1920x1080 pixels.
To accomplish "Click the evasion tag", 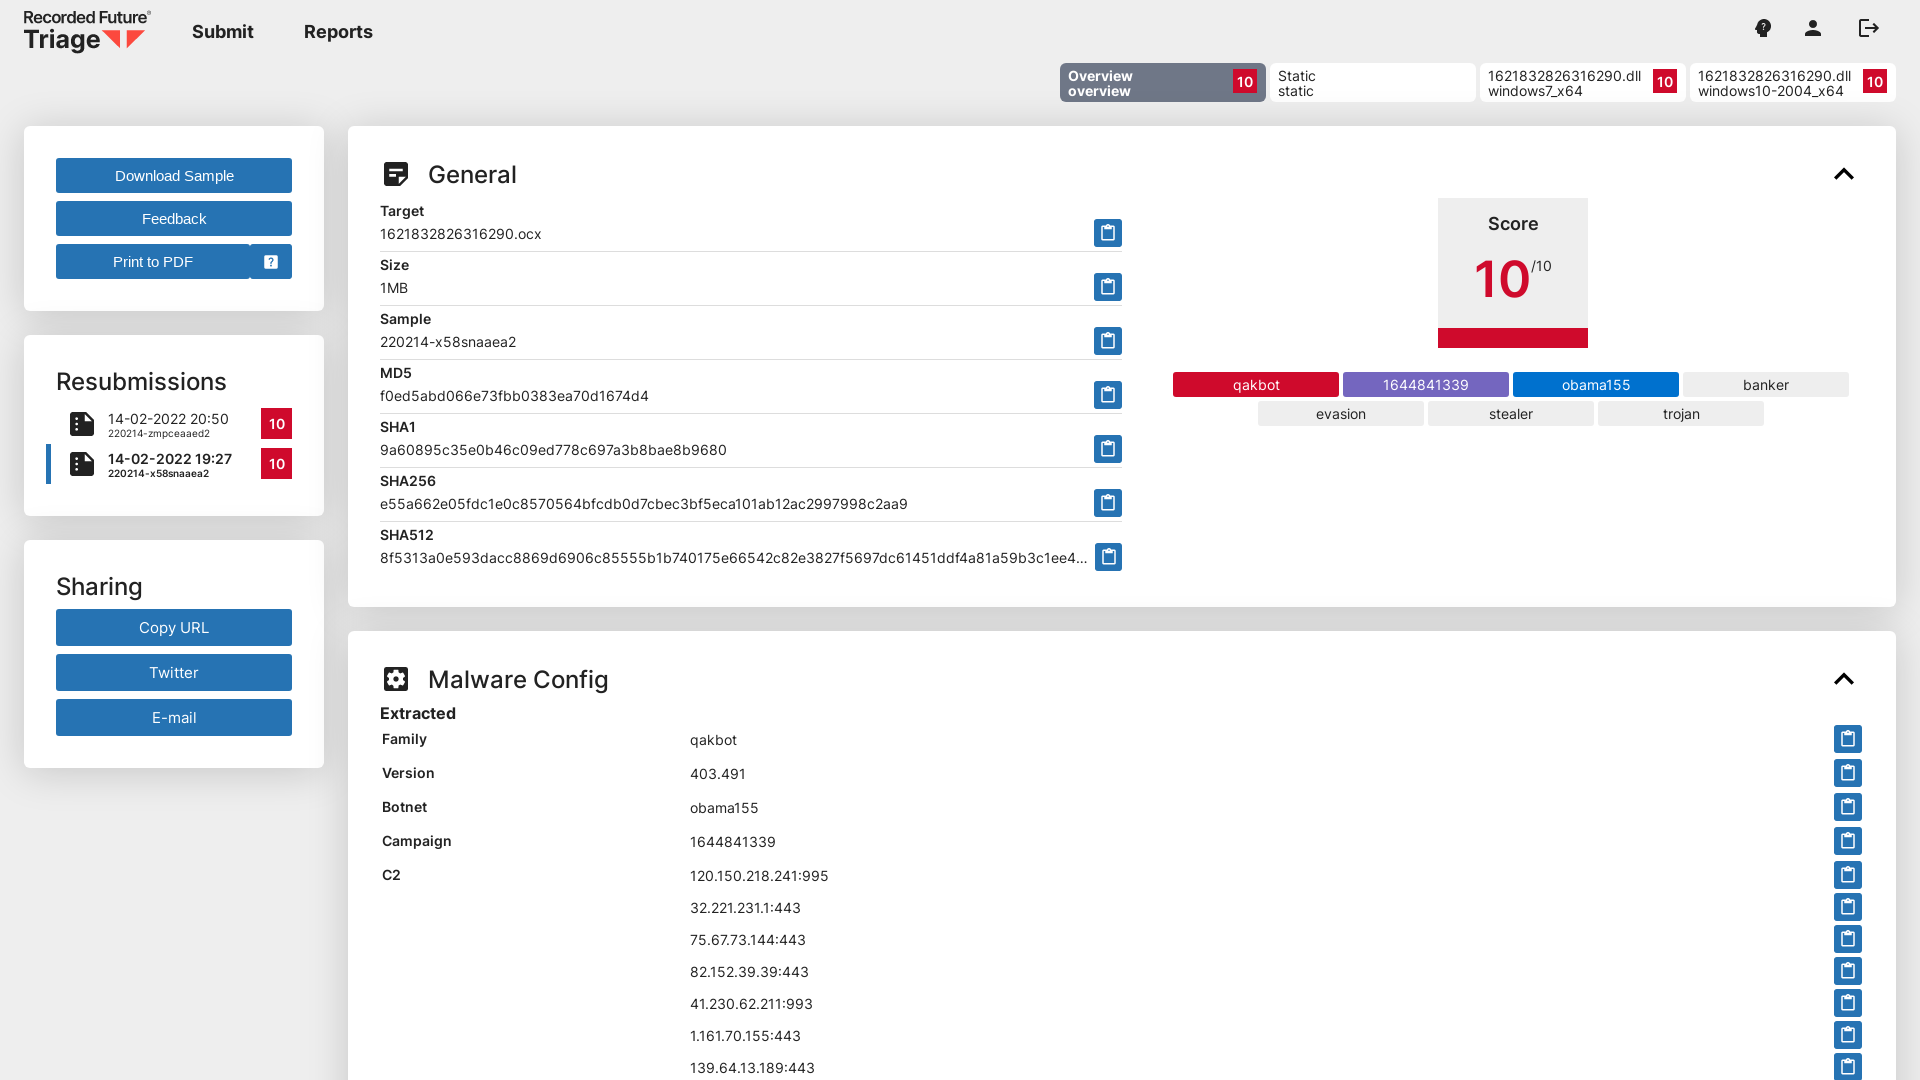I will [1341, 414].
